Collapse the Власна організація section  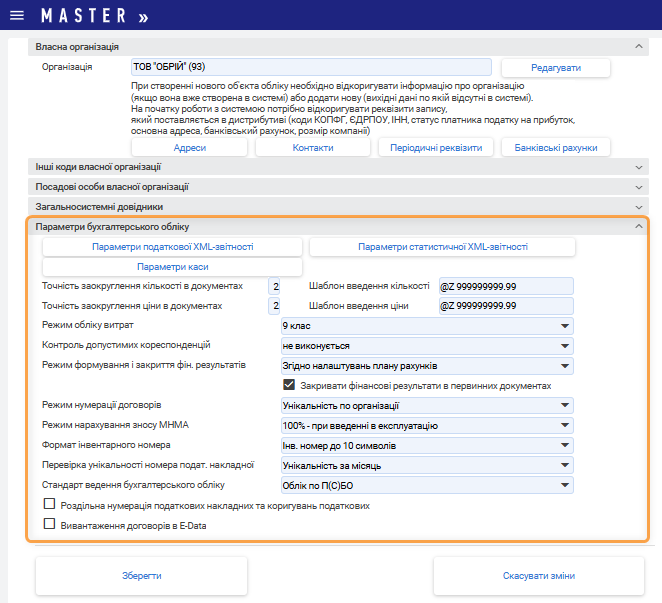(639, 47)
